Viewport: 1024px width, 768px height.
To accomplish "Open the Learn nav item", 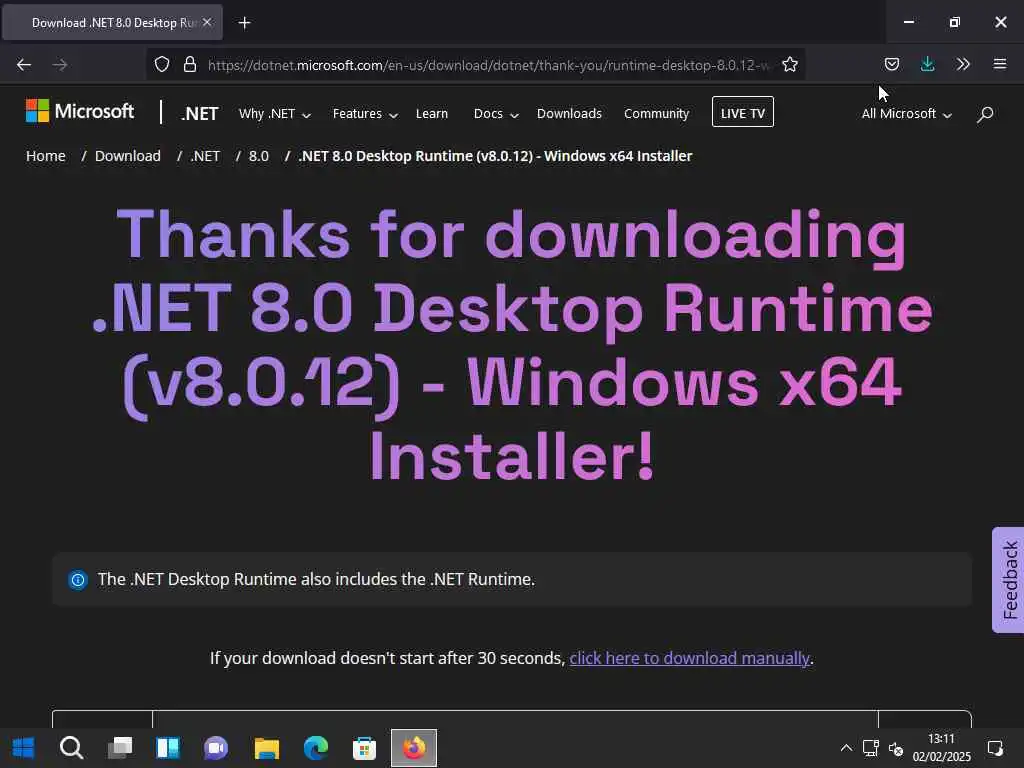I will tap(432, 114).
